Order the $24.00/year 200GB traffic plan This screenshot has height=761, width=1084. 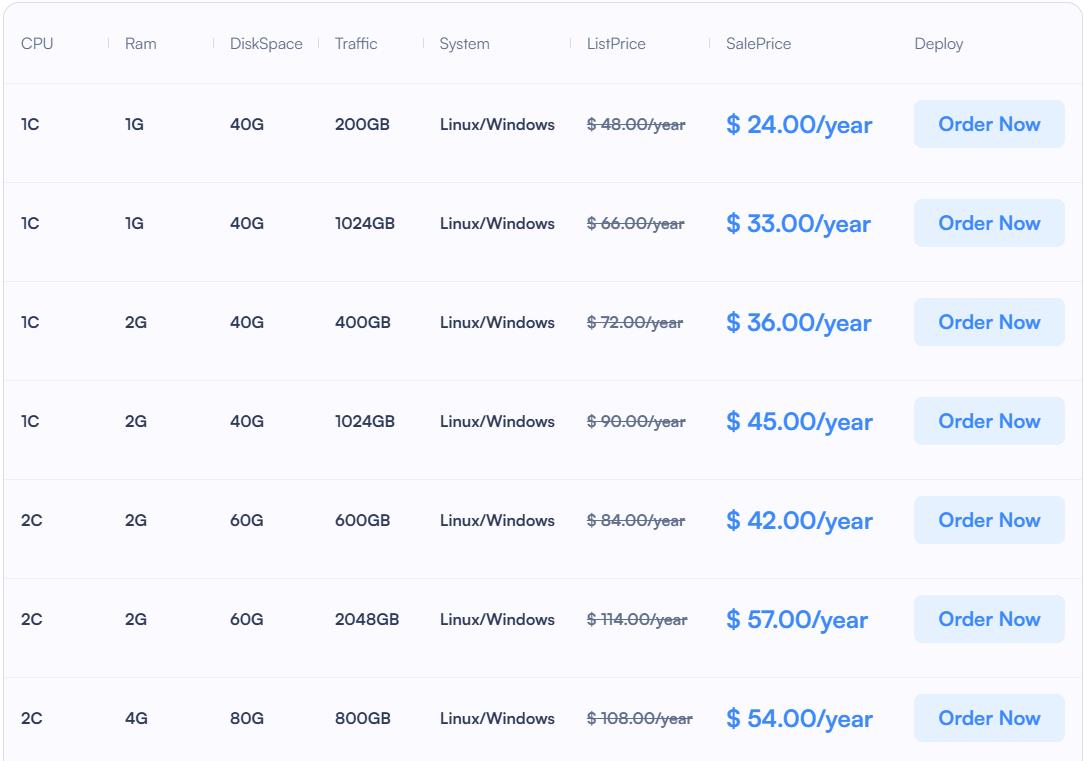989,124
